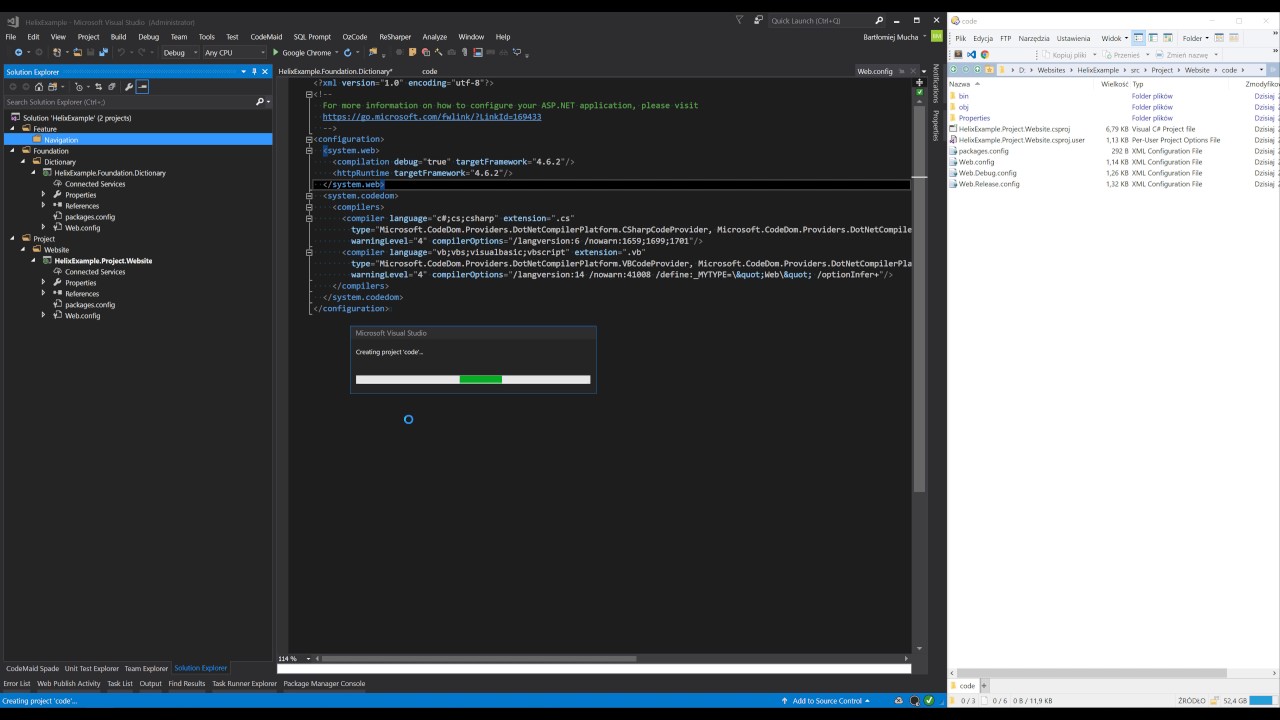Screen dimensions: 1280x720
Task: Open the Build menu
Action: [x=118, y=37]
